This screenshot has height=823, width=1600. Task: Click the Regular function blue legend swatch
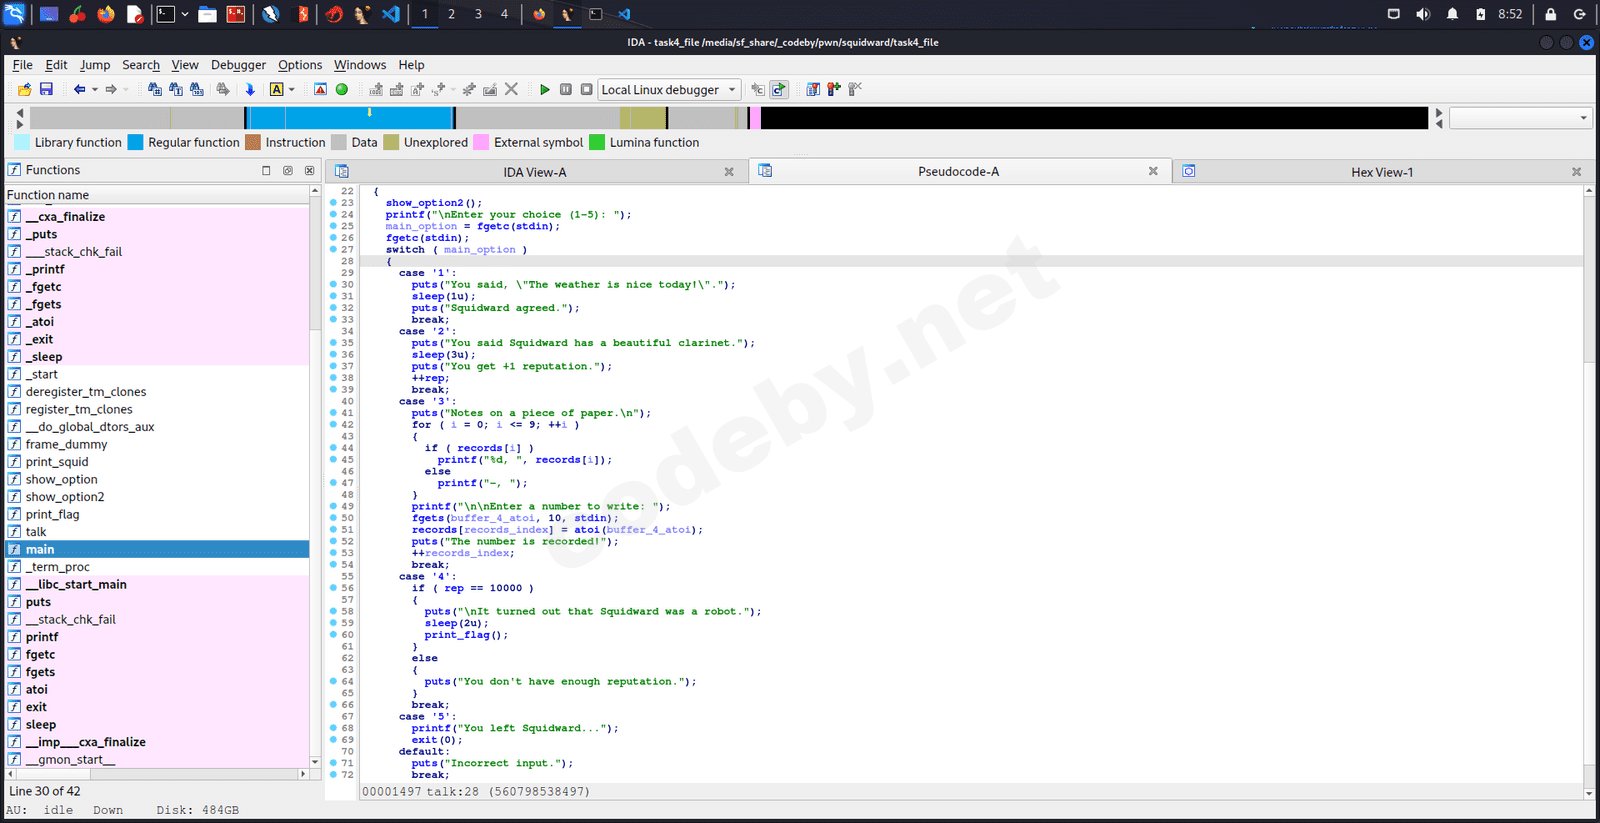pyautogui.click(x=136, y=143)
